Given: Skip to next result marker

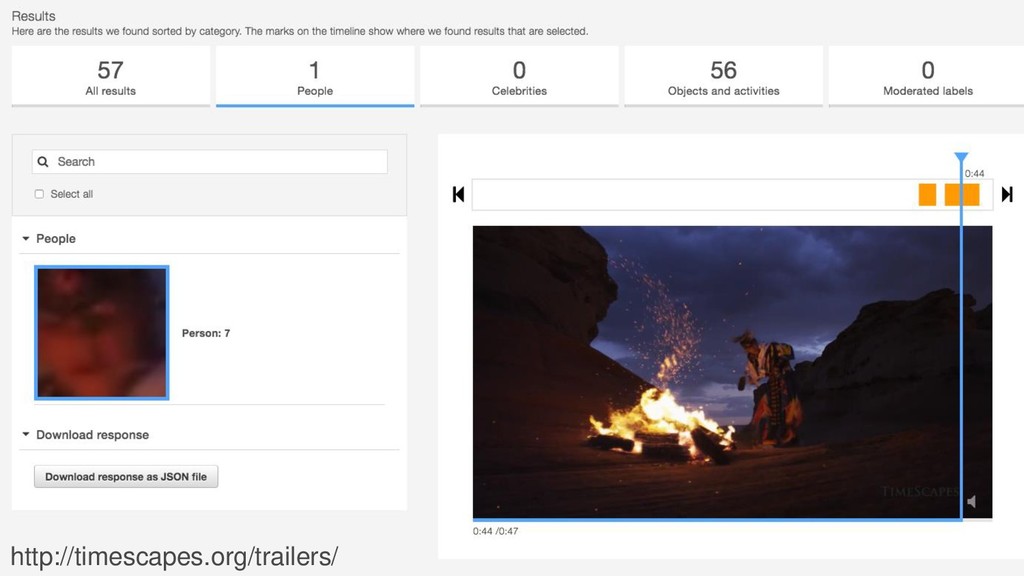Looking at the screenshot, I should coord(1007,194).
